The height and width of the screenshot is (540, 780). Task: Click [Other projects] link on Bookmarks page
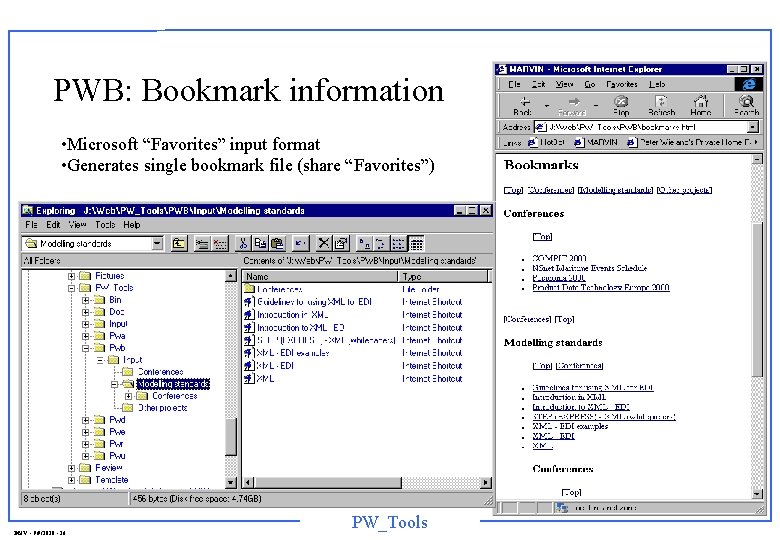coord(684,190)
